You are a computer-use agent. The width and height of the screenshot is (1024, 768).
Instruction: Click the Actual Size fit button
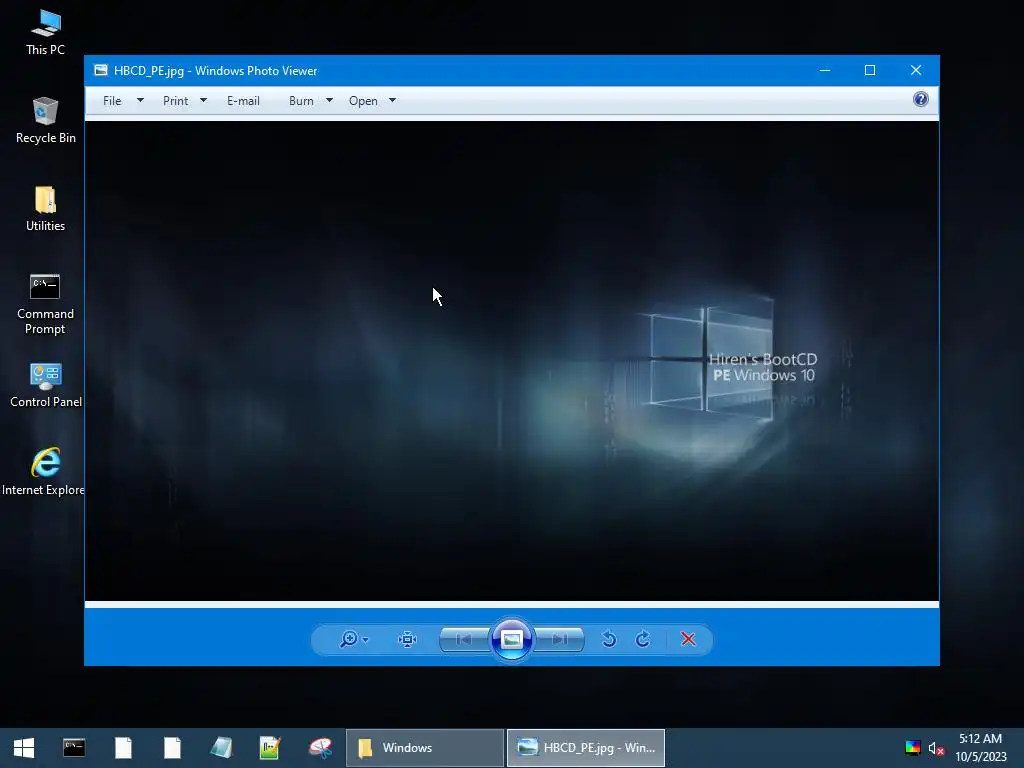pos(407,639)
